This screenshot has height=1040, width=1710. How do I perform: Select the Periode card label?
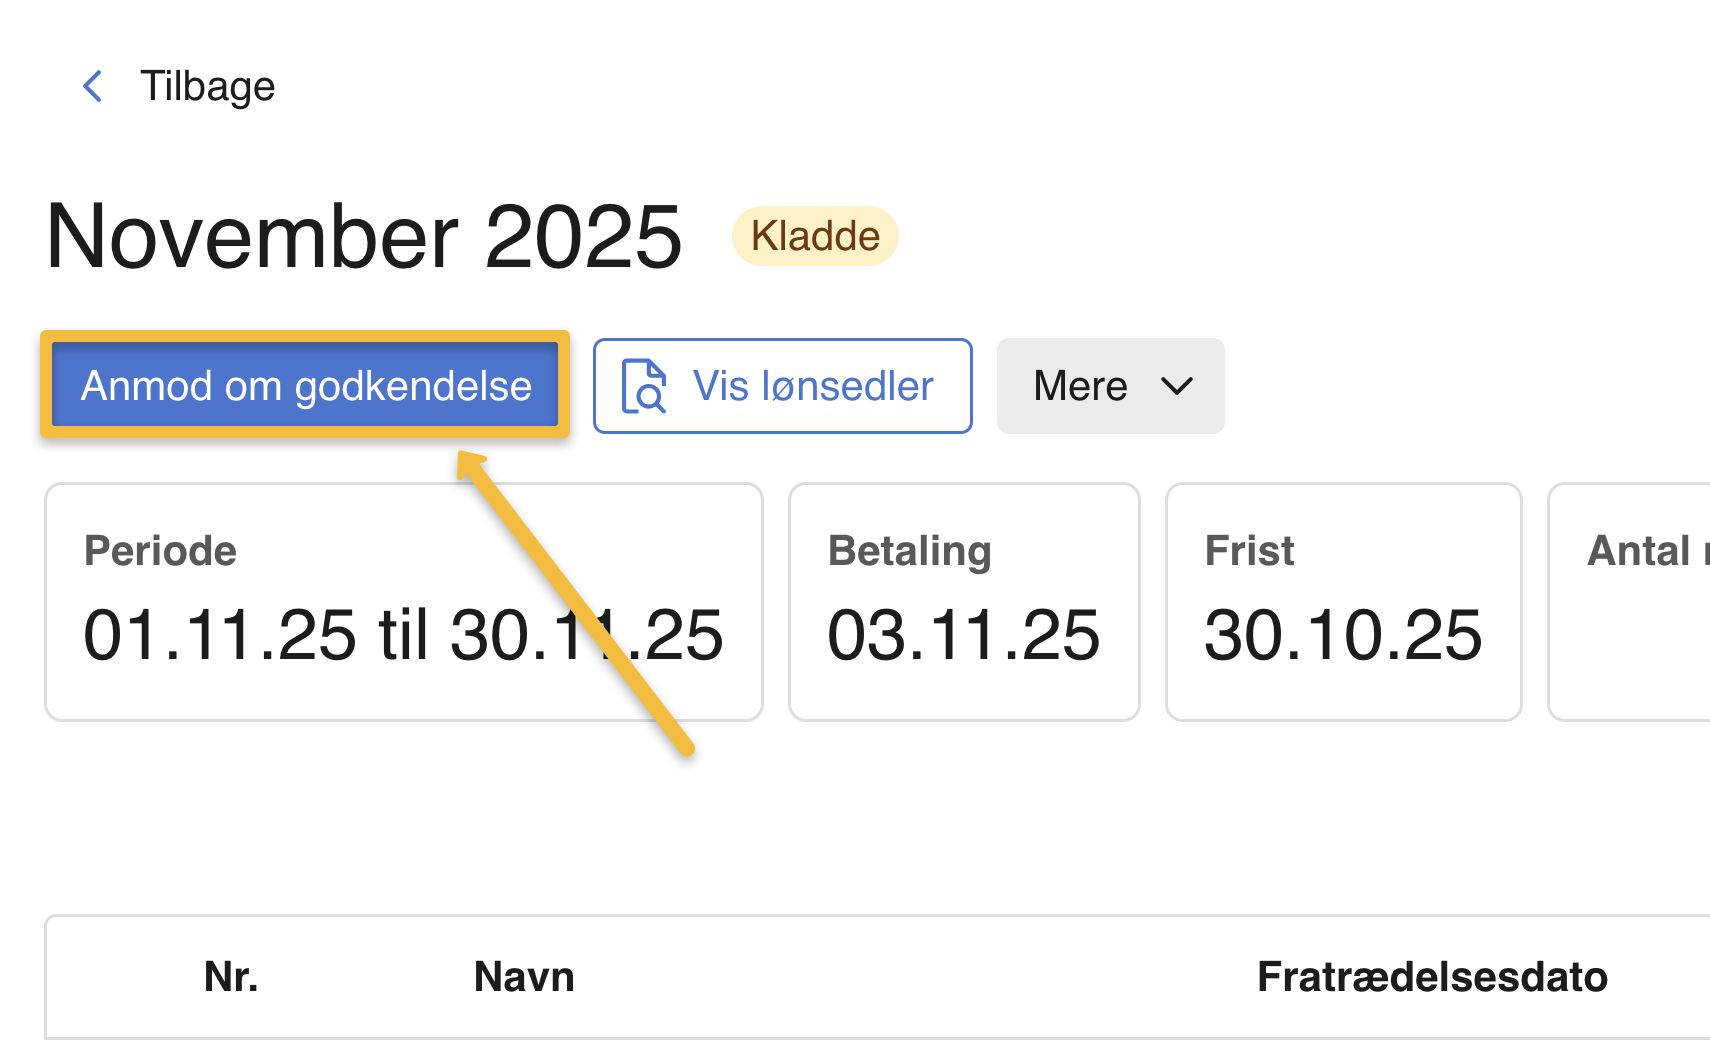160,551
